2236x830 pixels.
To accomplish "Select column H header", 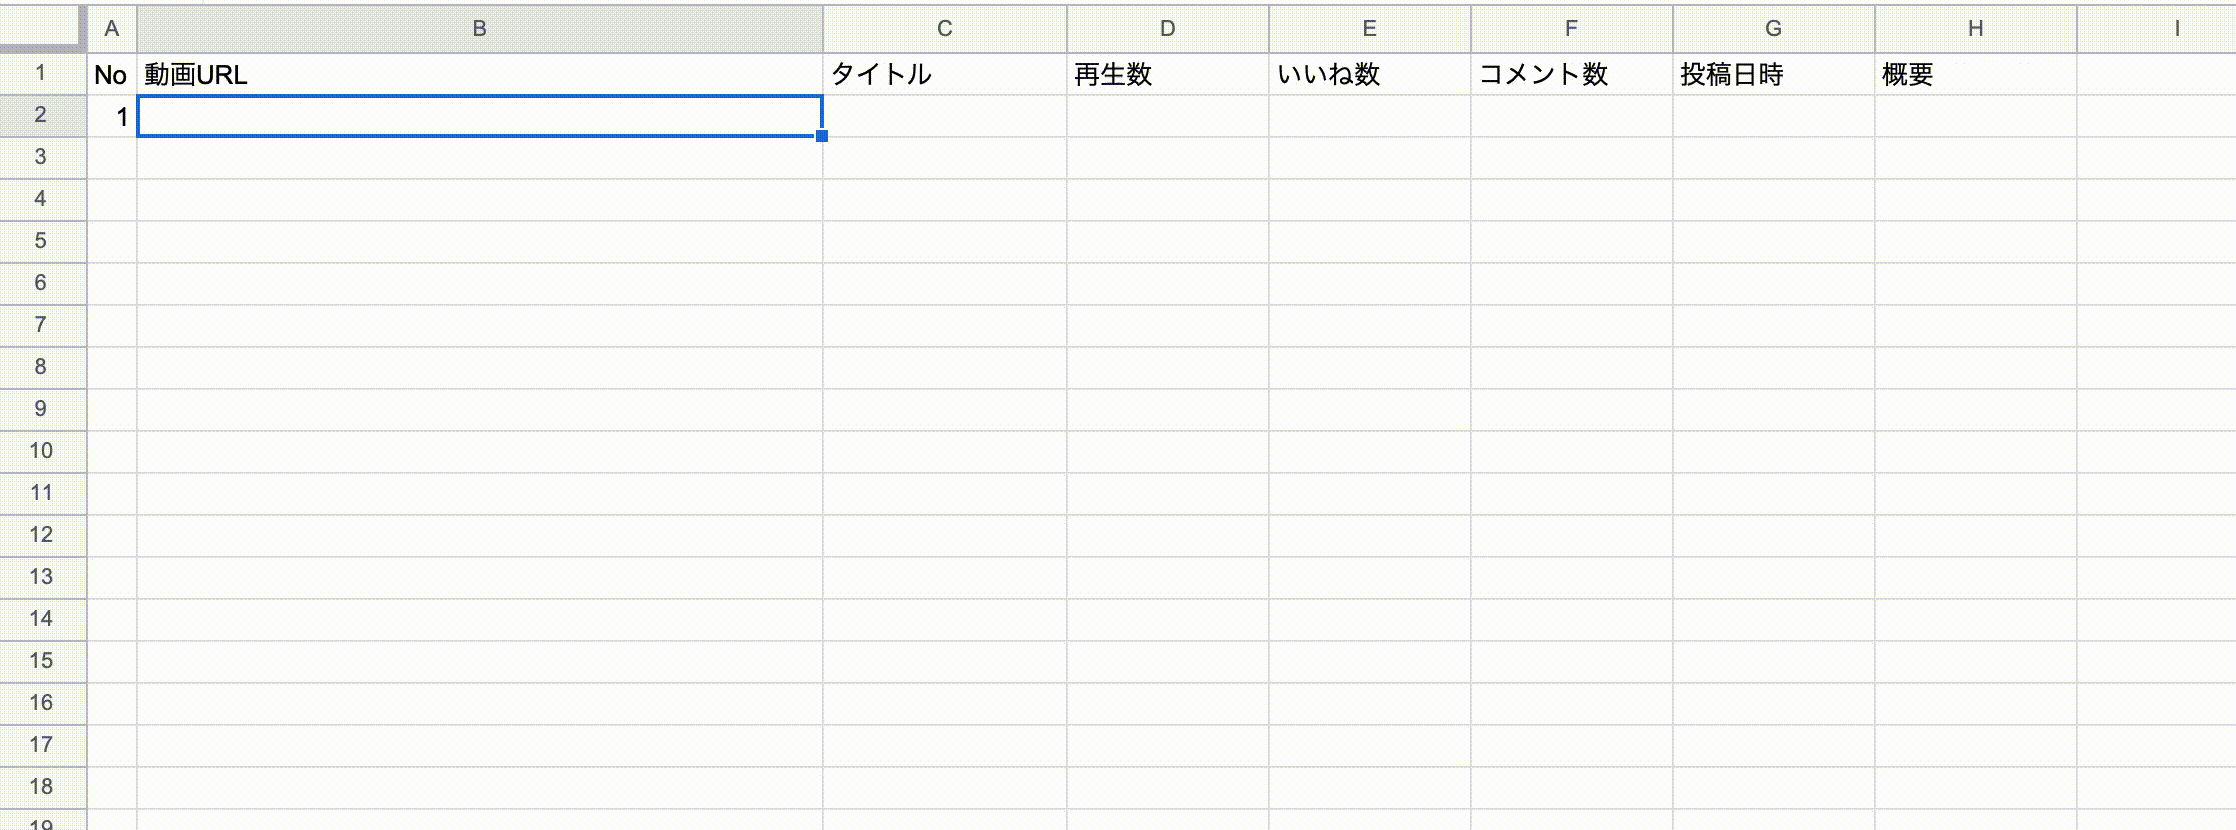I will coord(1976,29).
